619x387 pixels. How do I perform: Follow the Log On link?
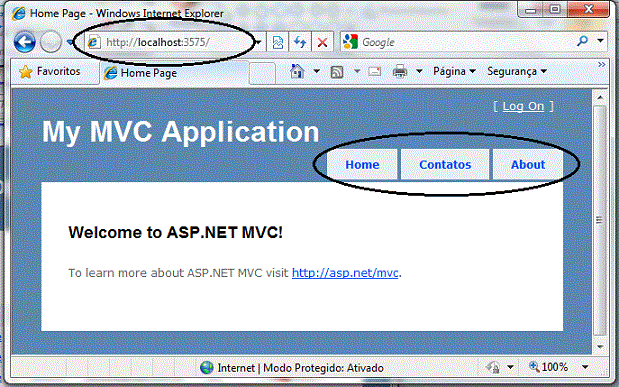[523, 106]
